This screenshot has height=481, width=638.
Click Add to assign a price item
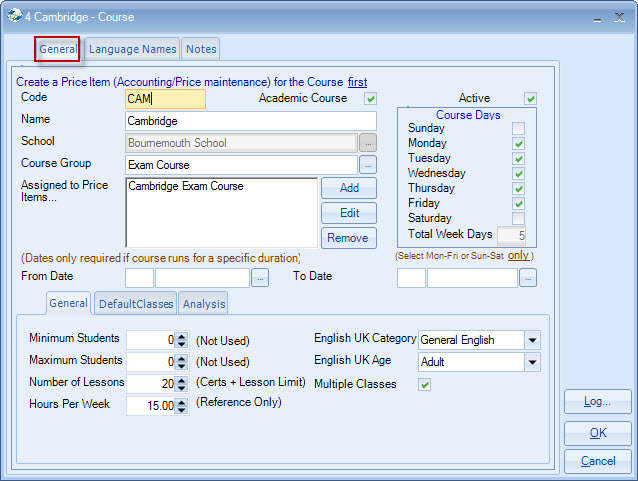tap(349, 188)
